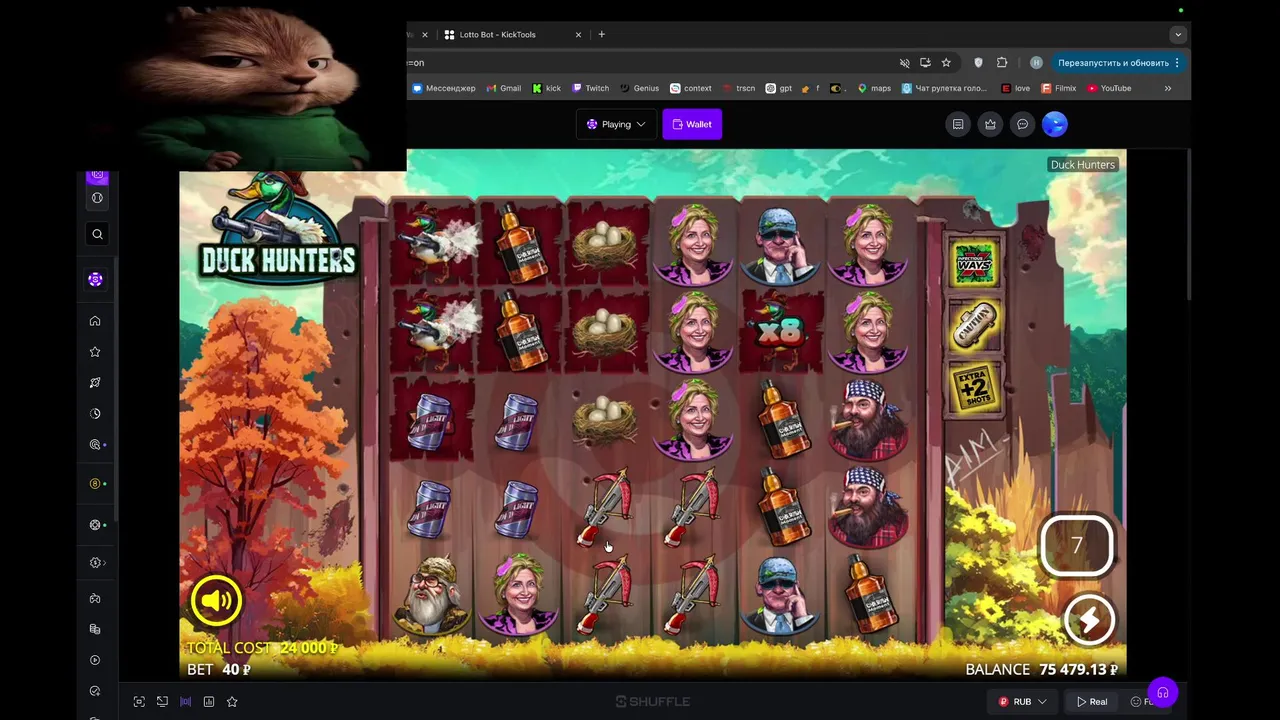This screenshot has width=1280, height=720.
Task: Open the YouTube bookmark
Action: click(x=1109, y=88)
